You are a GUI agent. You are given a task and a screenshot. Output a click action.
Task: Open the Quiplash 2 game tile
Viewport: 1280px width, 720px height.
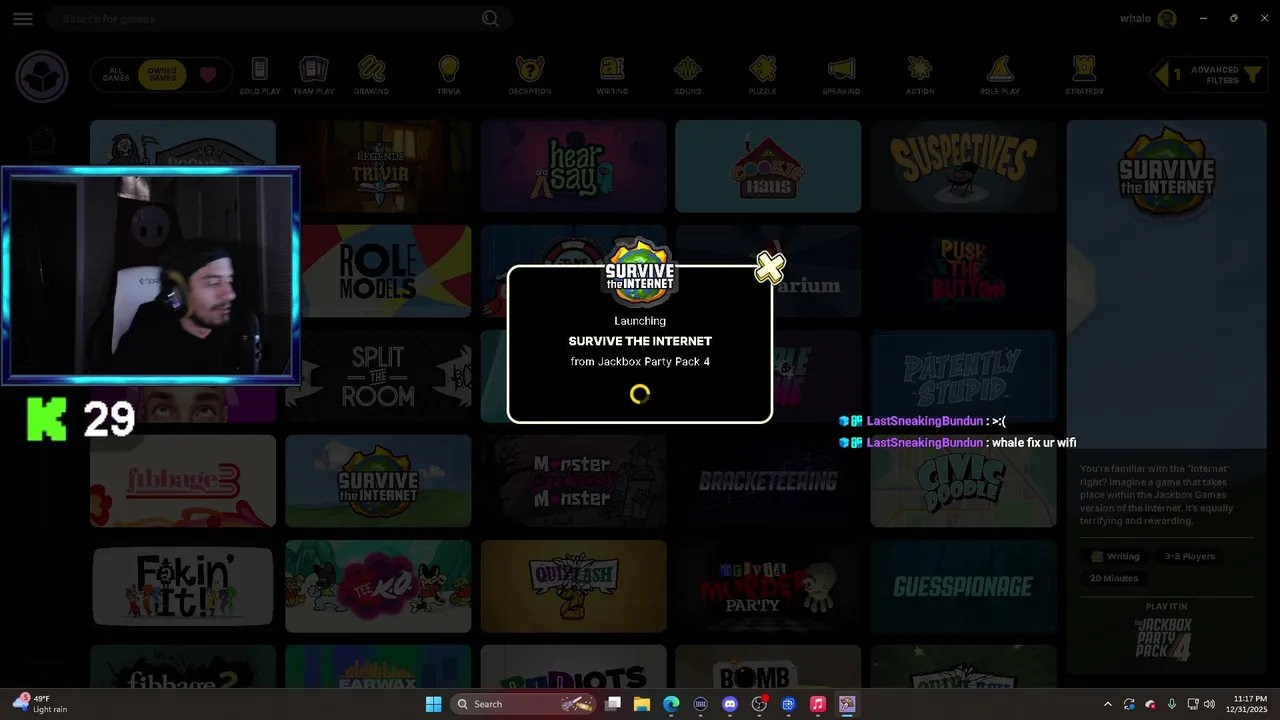pos(573,586)
